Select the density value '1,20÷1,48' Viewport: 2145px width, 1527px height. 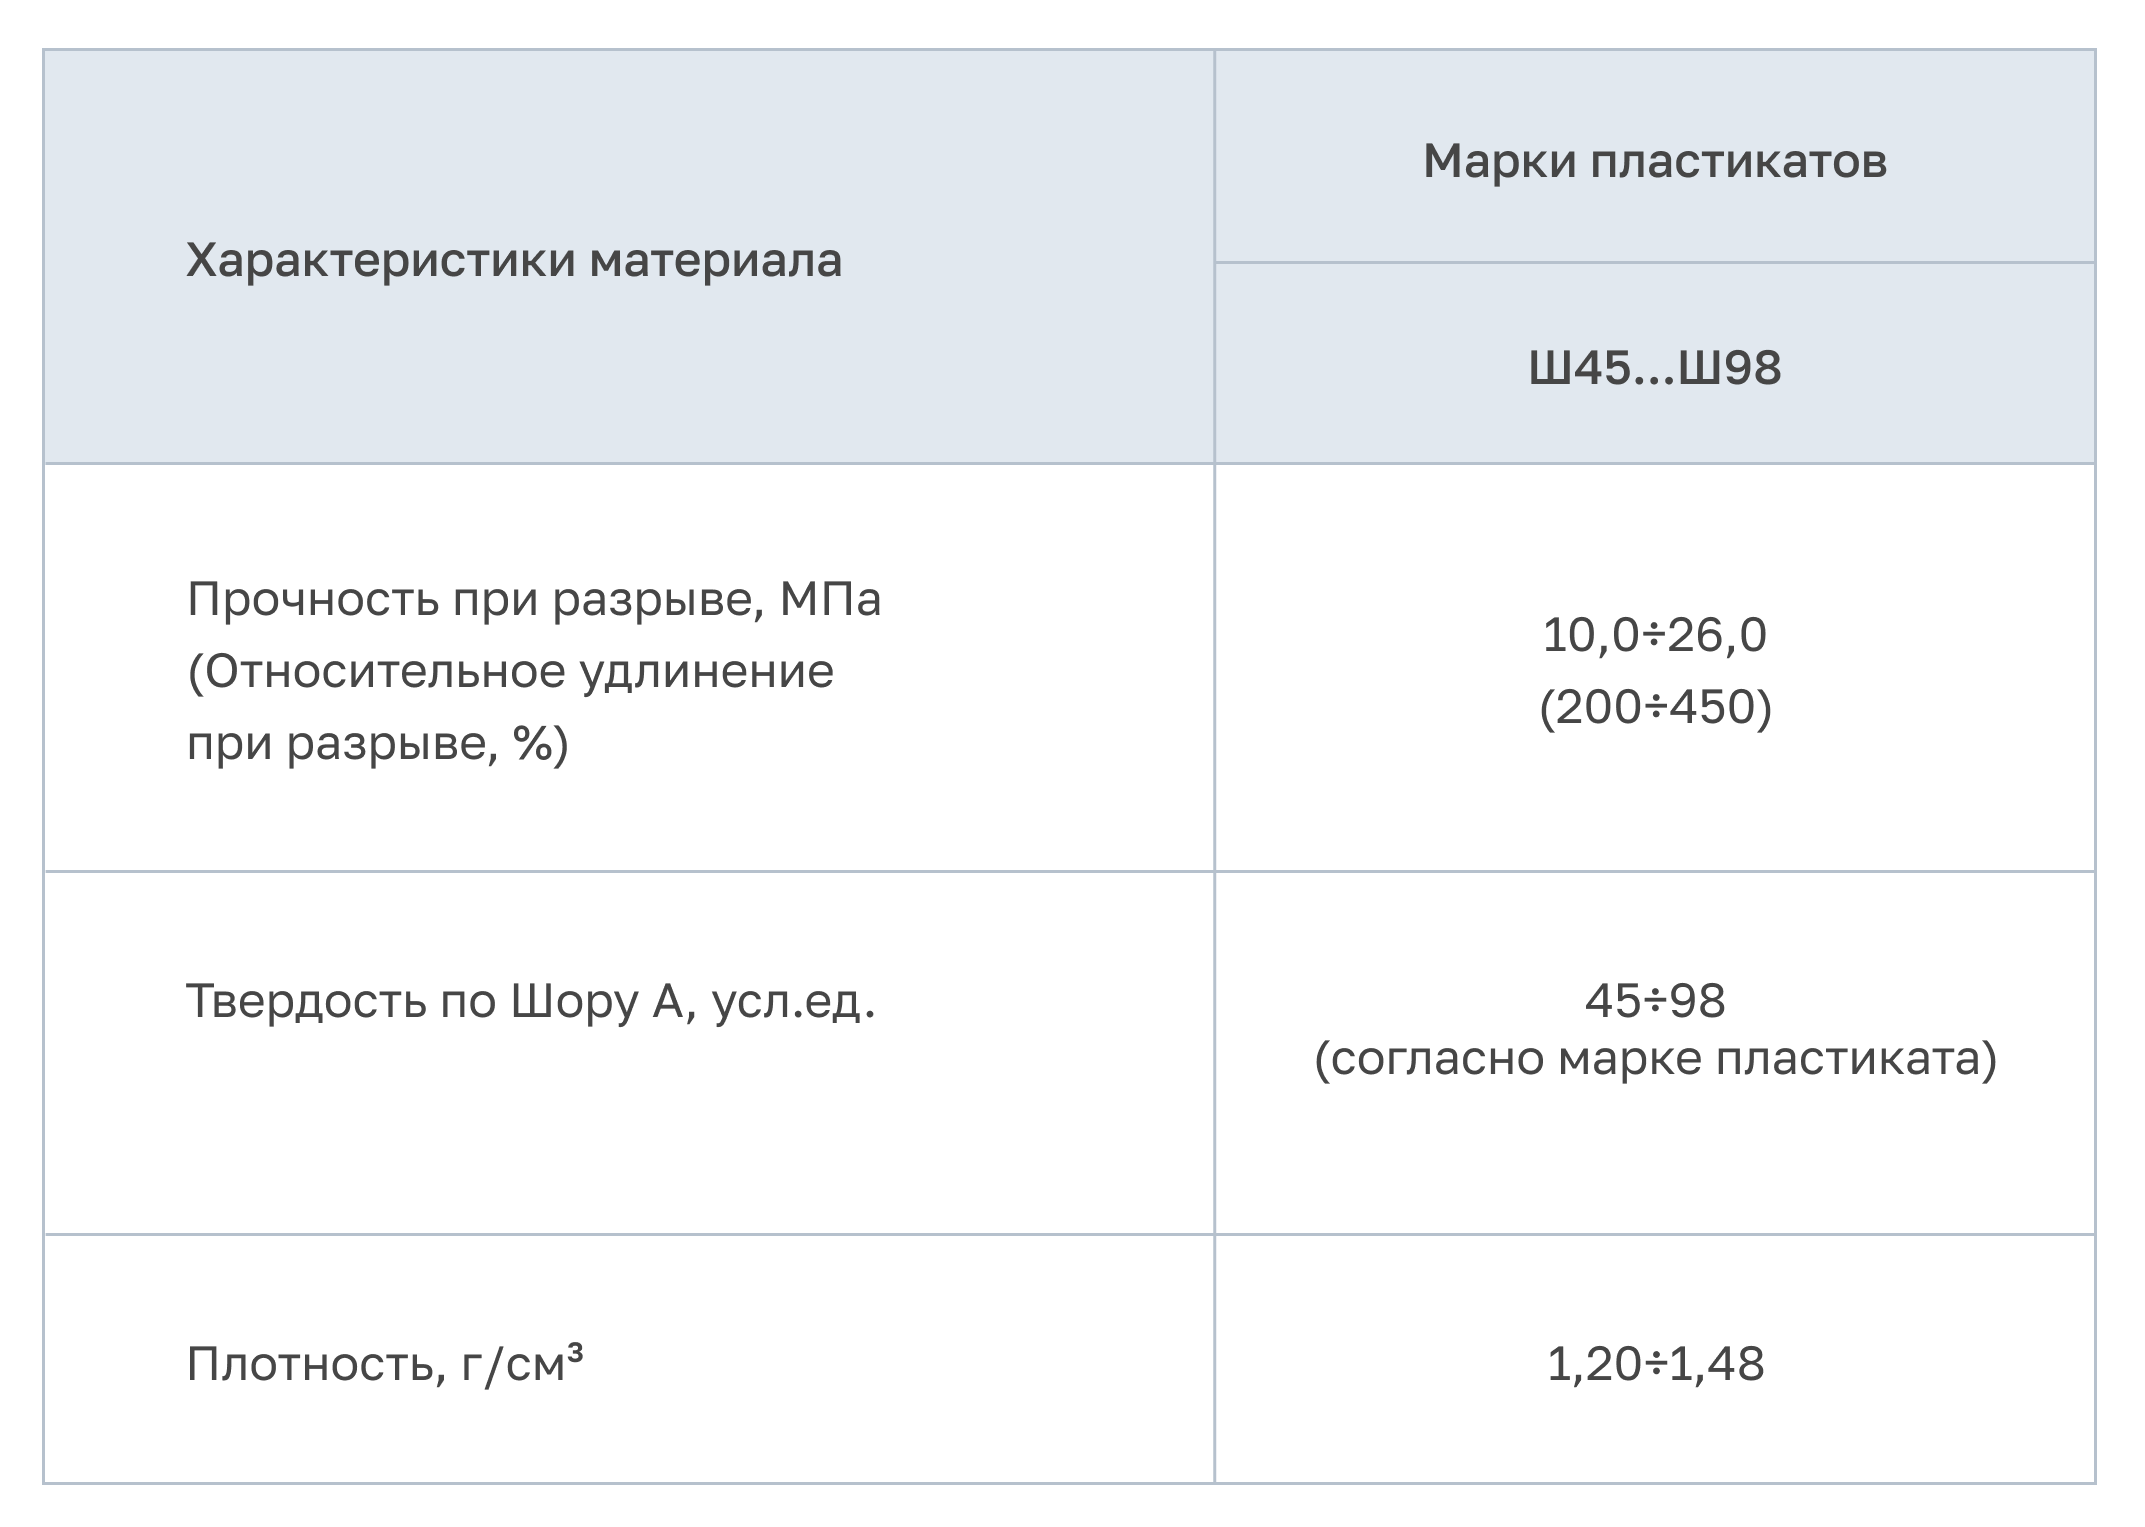click(1654, 1364)
